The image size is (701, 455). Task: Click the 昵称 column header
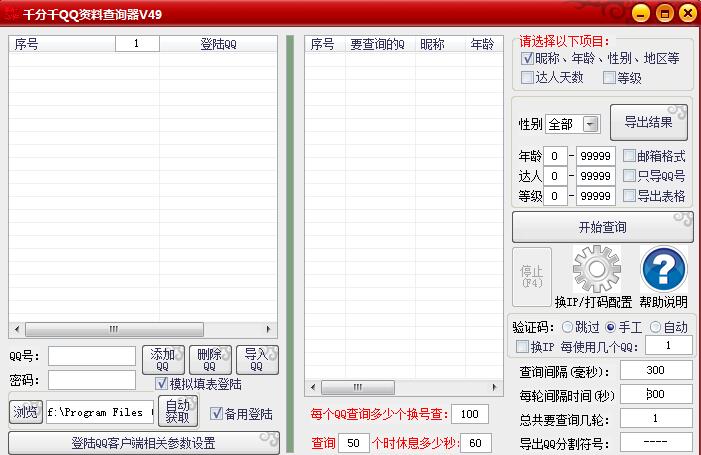440,44
